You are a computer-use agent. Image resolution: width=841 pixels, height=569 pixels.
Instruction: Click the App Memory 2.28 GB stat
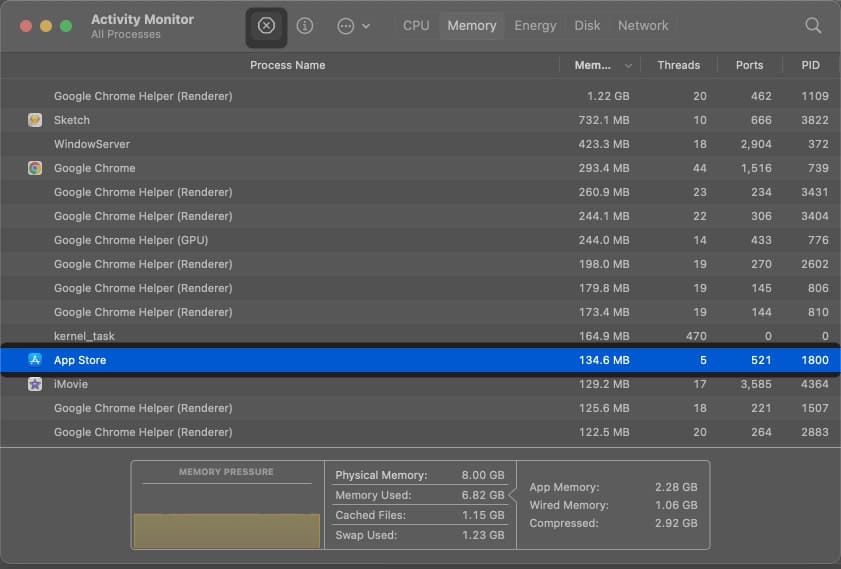pyautogui.click(x=613, y=487)
